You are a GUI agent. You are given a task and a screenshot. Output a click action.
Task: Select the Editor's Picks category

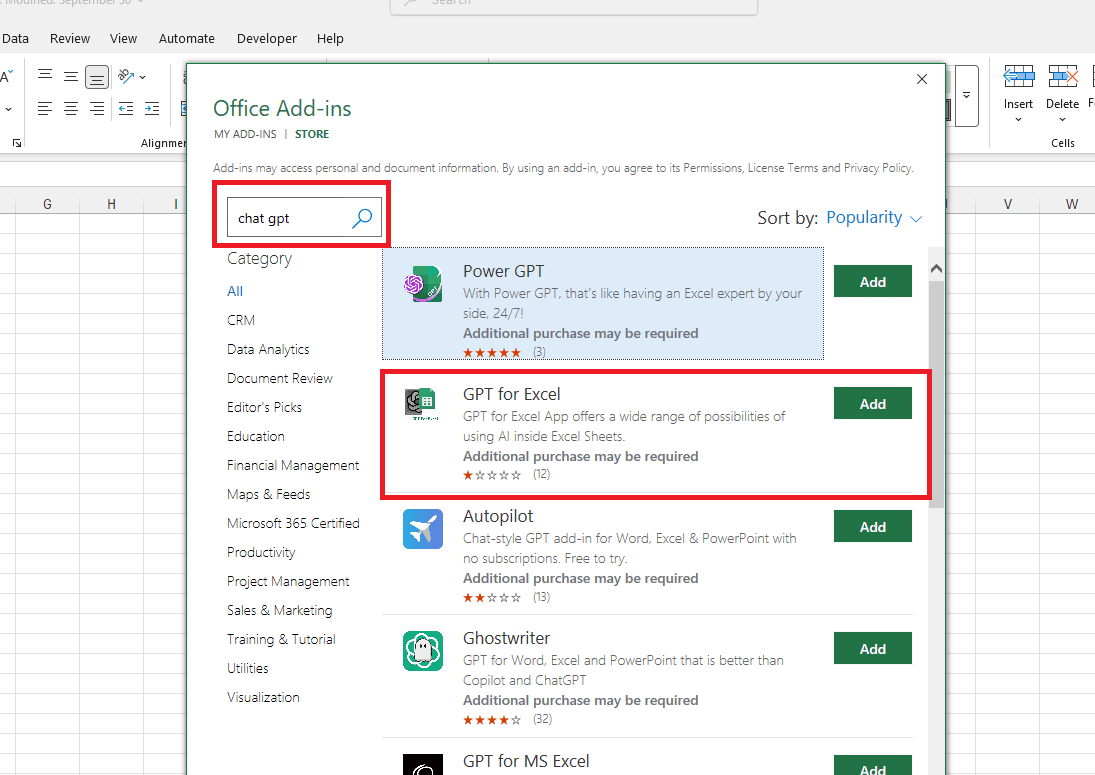(x=264, y=407)
